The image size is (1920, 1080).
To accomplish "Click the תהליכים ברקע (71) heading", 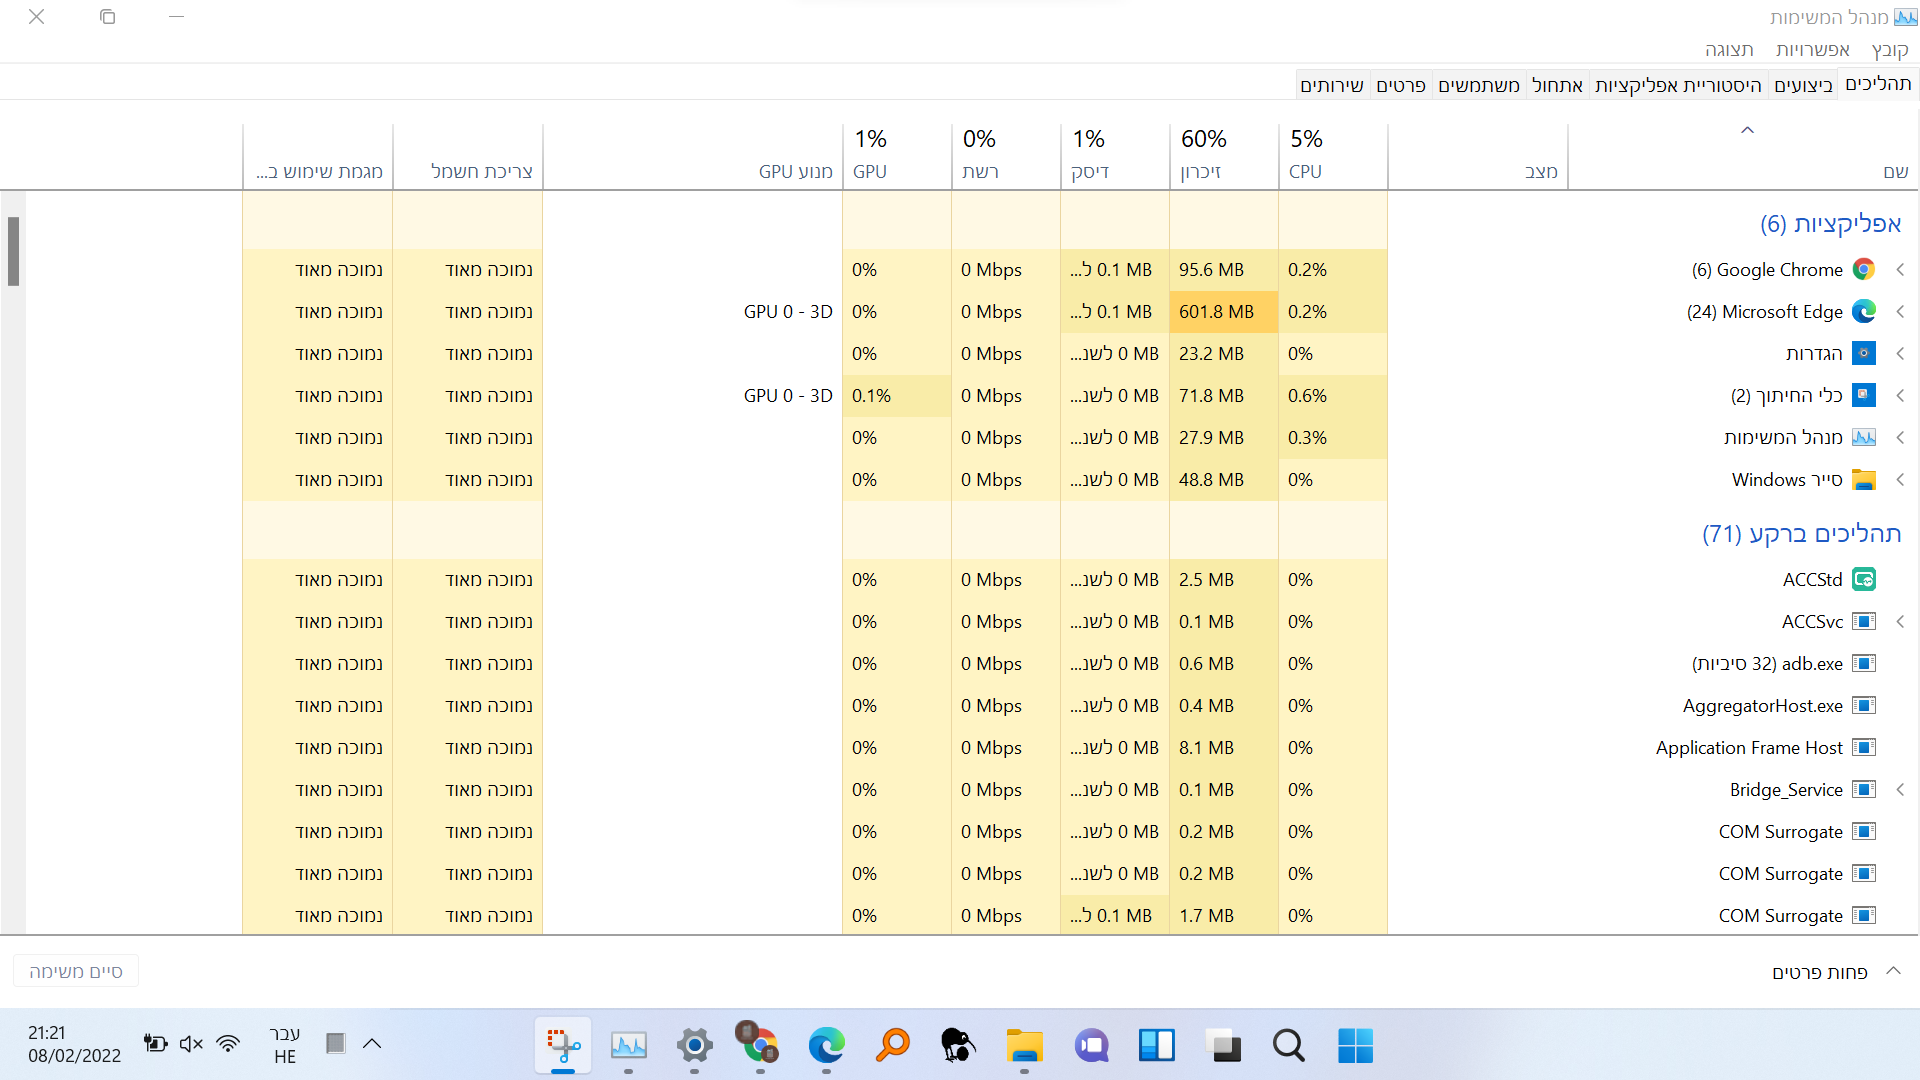I will click(1801, 534).
